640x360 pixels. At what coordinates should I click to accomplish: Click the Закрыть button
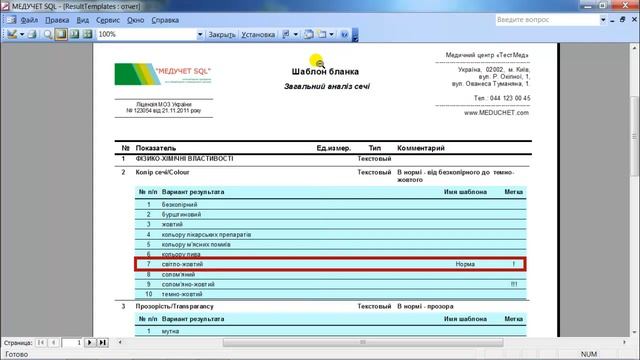(222, 35)
